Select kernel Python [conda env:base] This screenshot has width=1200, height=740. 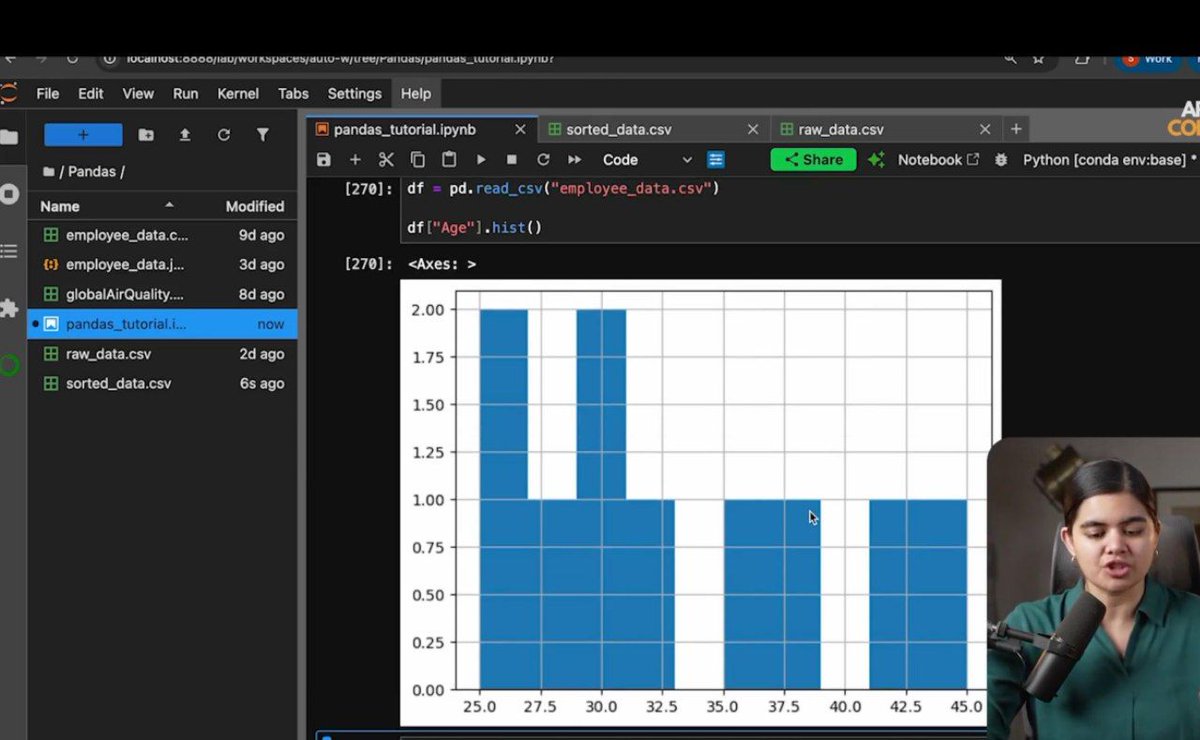pyautogui.click(x=1104, y=160)
